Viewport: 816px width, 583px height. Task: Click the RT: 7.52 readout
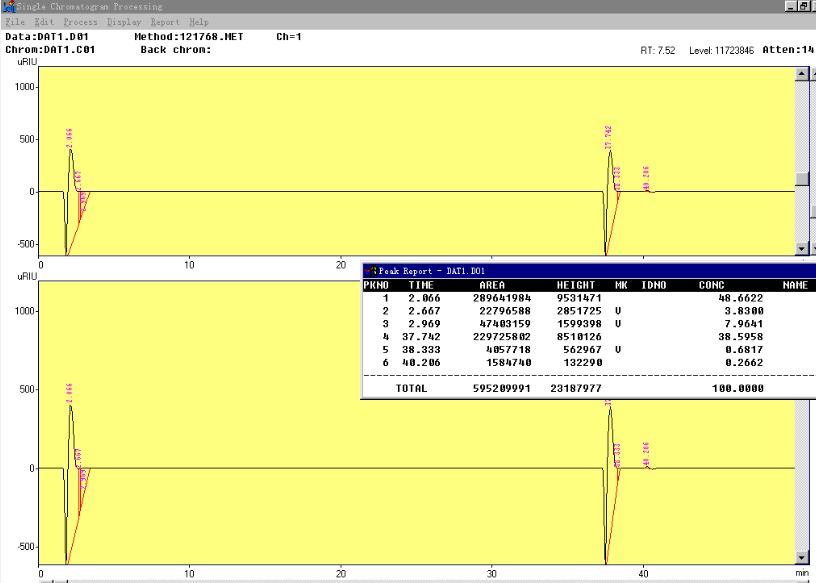click(x=658, y=50)
